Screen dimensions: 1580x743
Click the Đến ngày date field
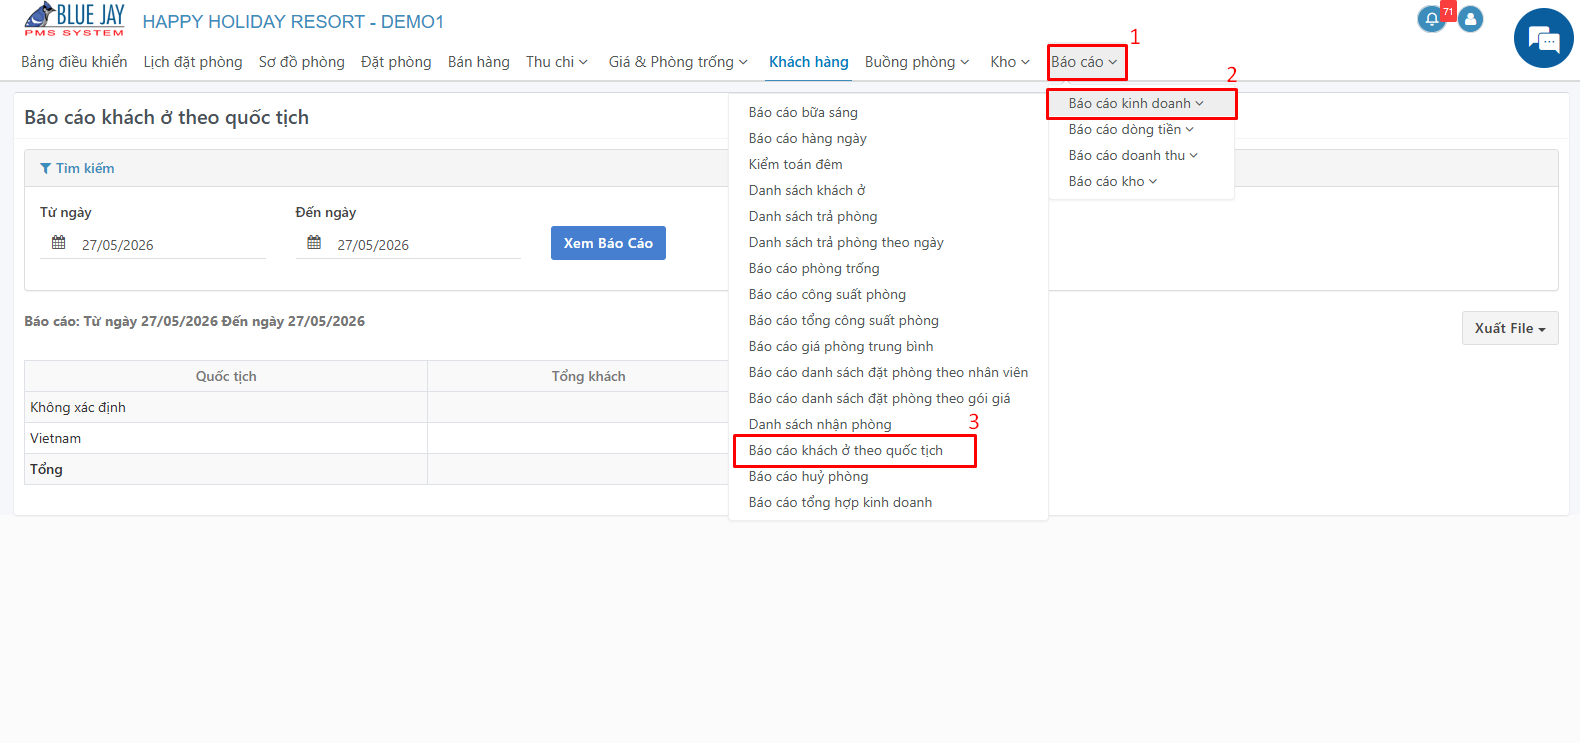click(x=408, y=244)
